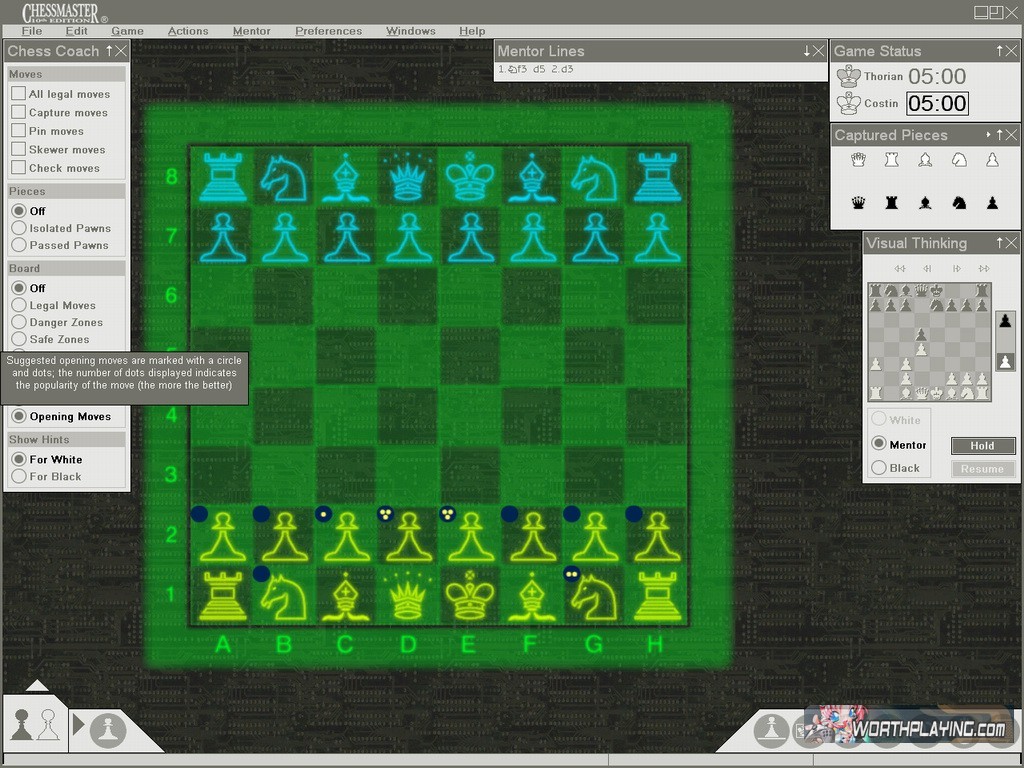
Task: Select the white knight on G1
Action: [594, 597]
